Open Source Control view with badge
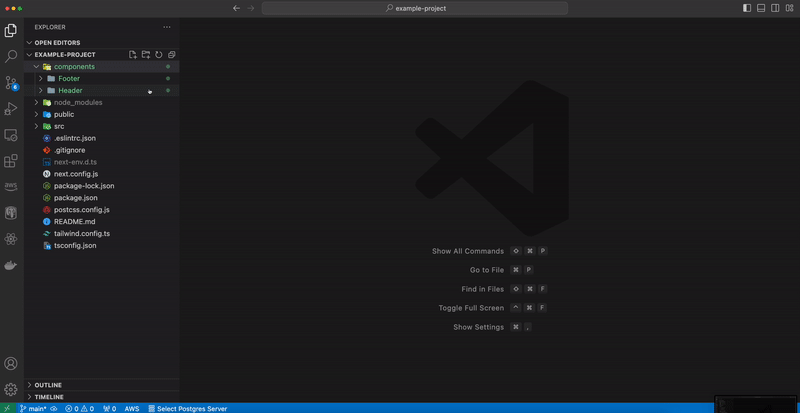Viewport: 800px width, 413px height. coord(11,83)
